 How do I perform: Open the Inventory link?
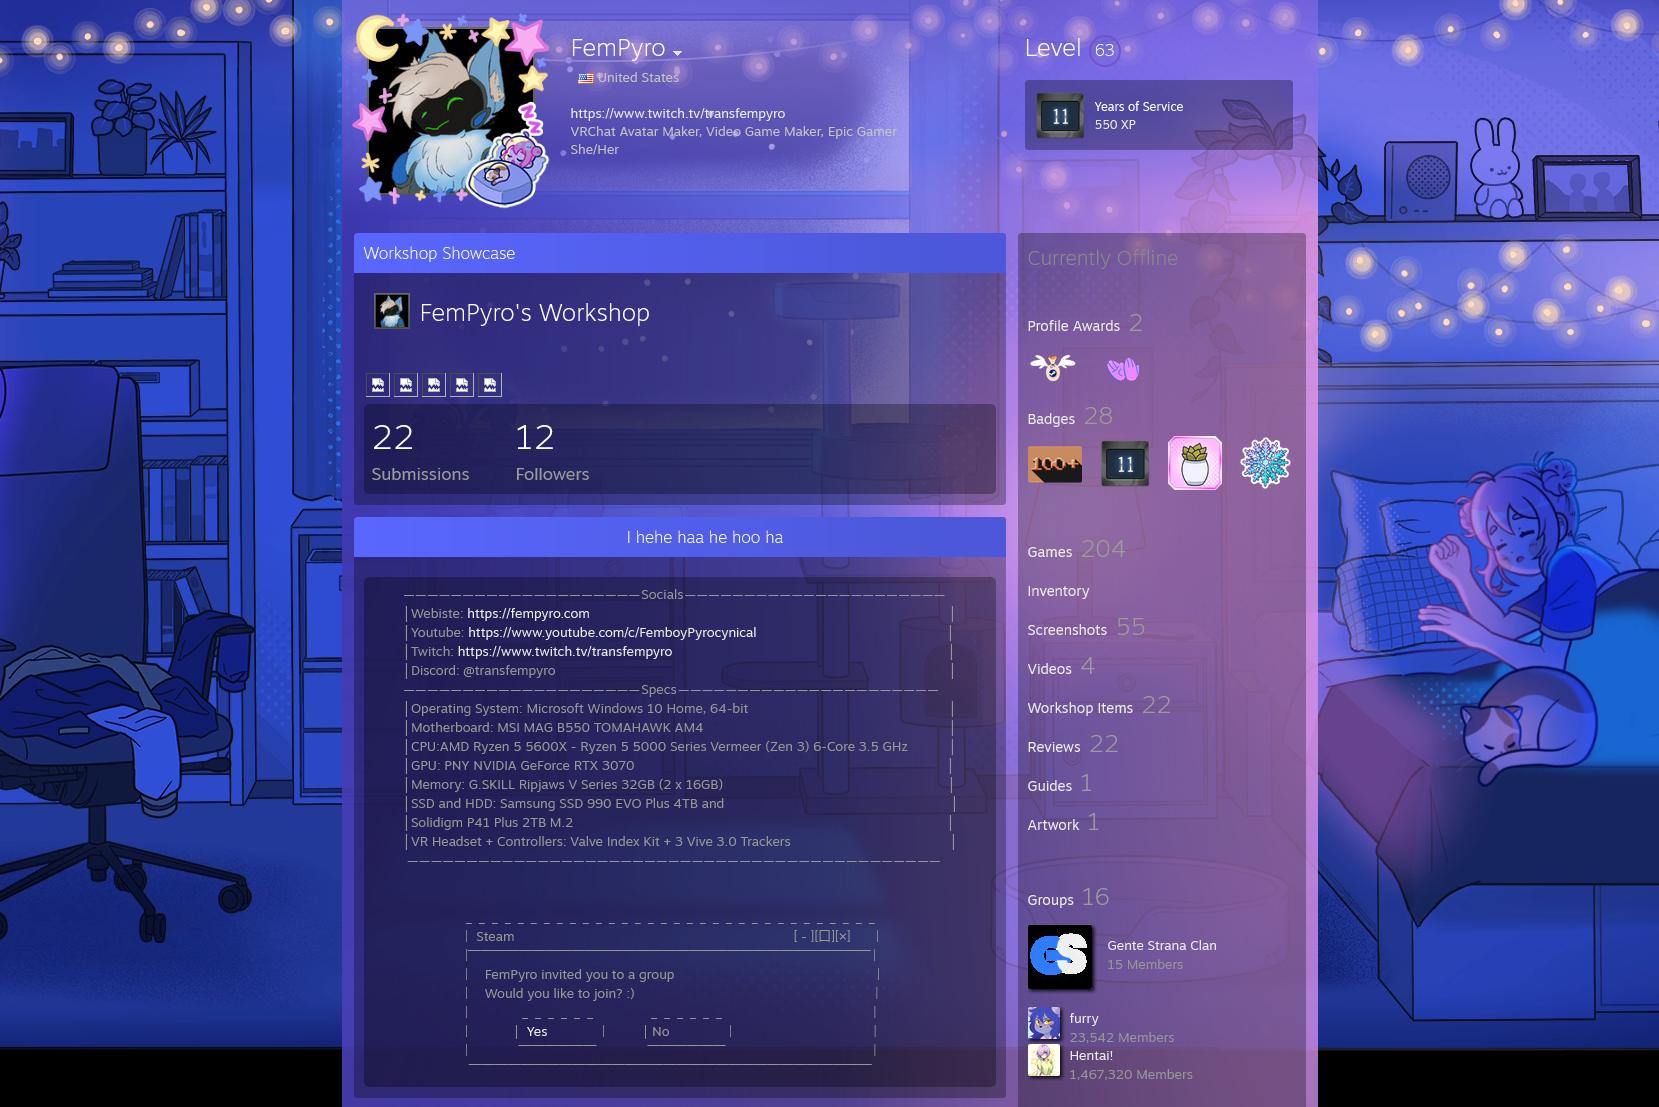point(1058,591)
